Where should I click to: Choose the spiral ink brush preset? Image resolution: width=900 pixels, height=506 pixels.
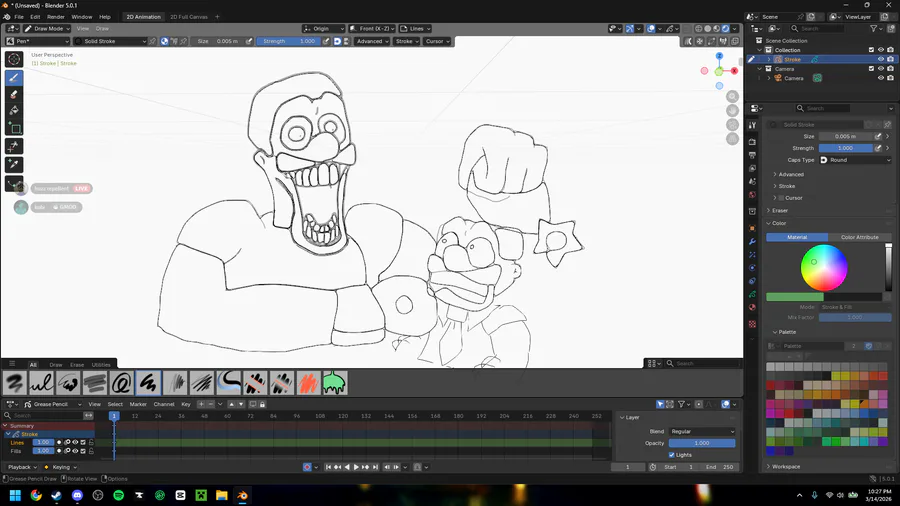[122, 383]
